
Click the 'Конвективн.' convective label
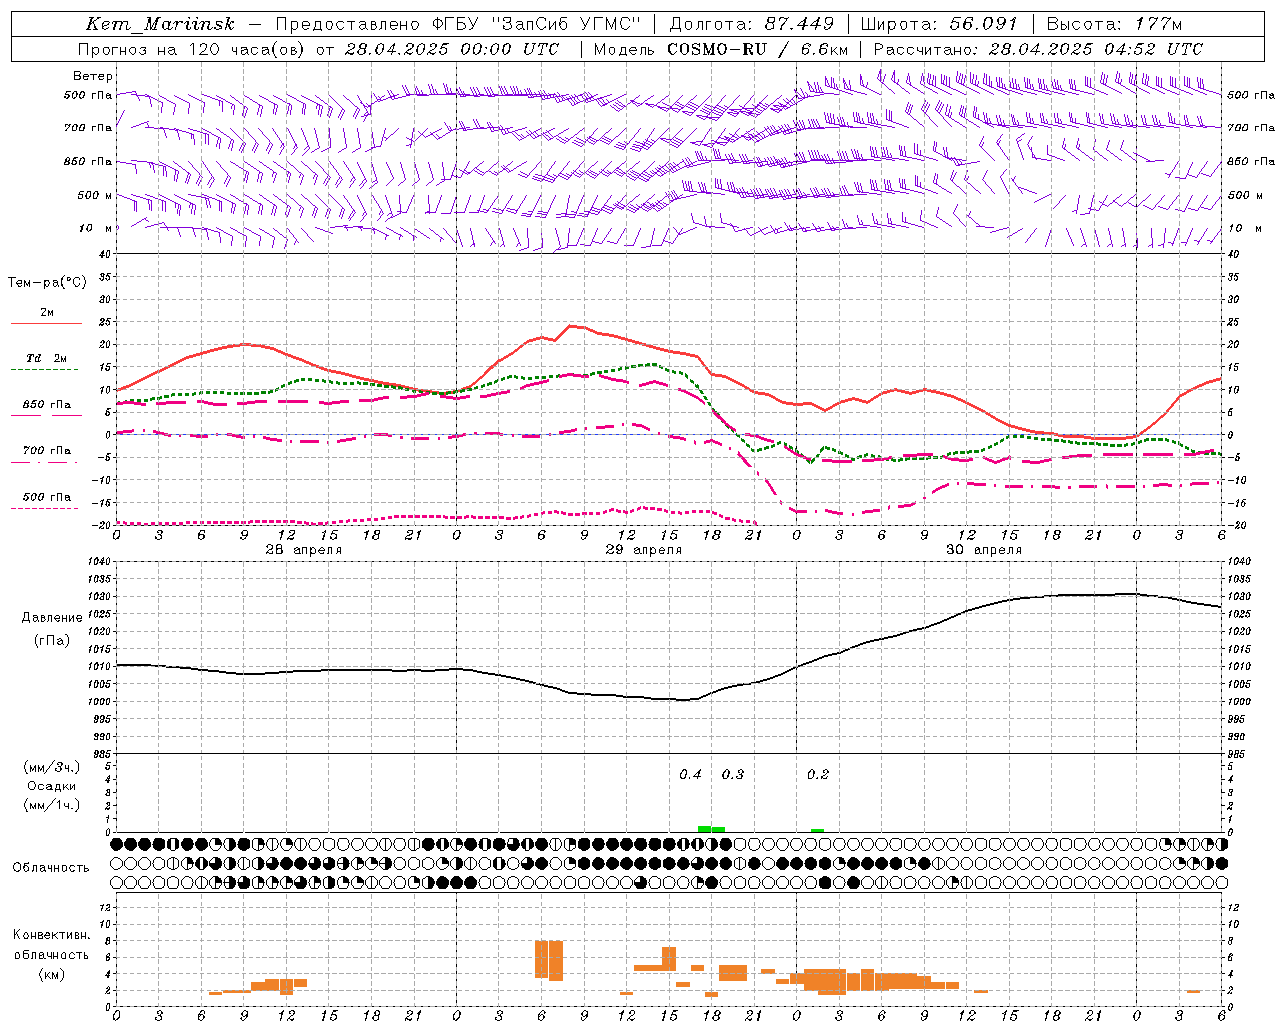tap(52, 935)
